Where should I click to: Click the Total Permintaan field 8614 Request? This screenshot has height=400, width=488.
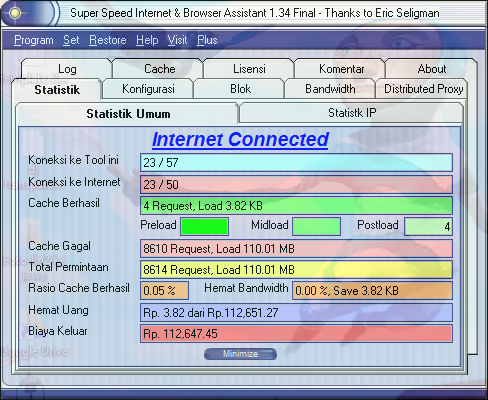click(296, 269)
